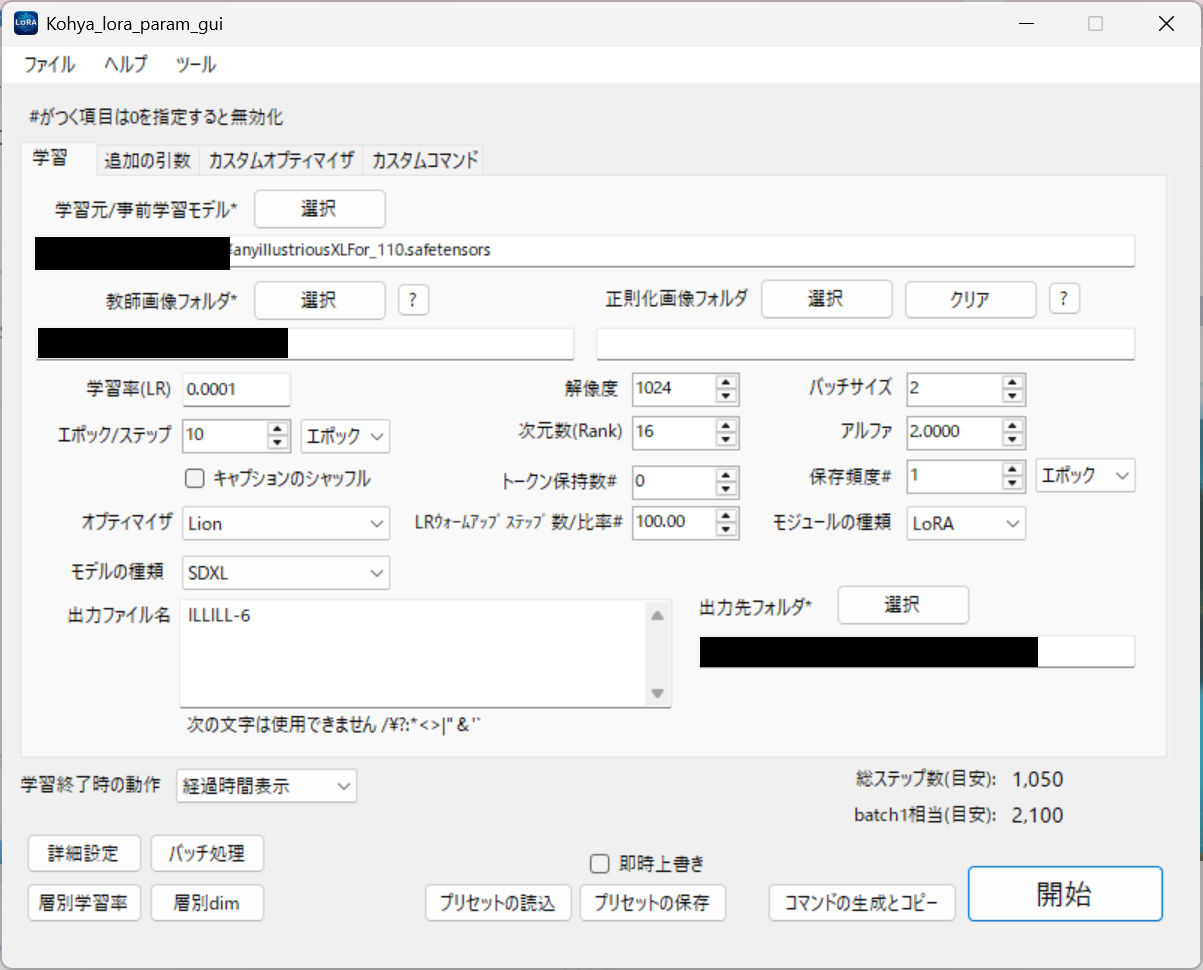
Task: Switch to the 追加の引数 tab
Action: tap(147, 160)
